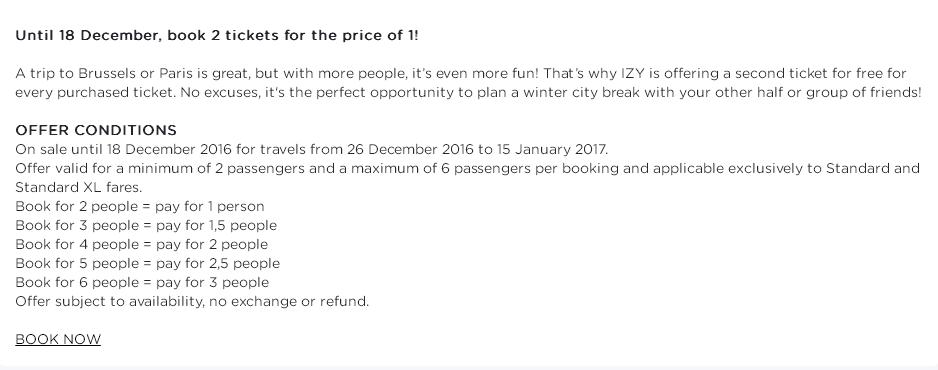Screen dimensions: 938x370
Task: Click the 'group of friends!' phrase
Action: click(863, 93)
